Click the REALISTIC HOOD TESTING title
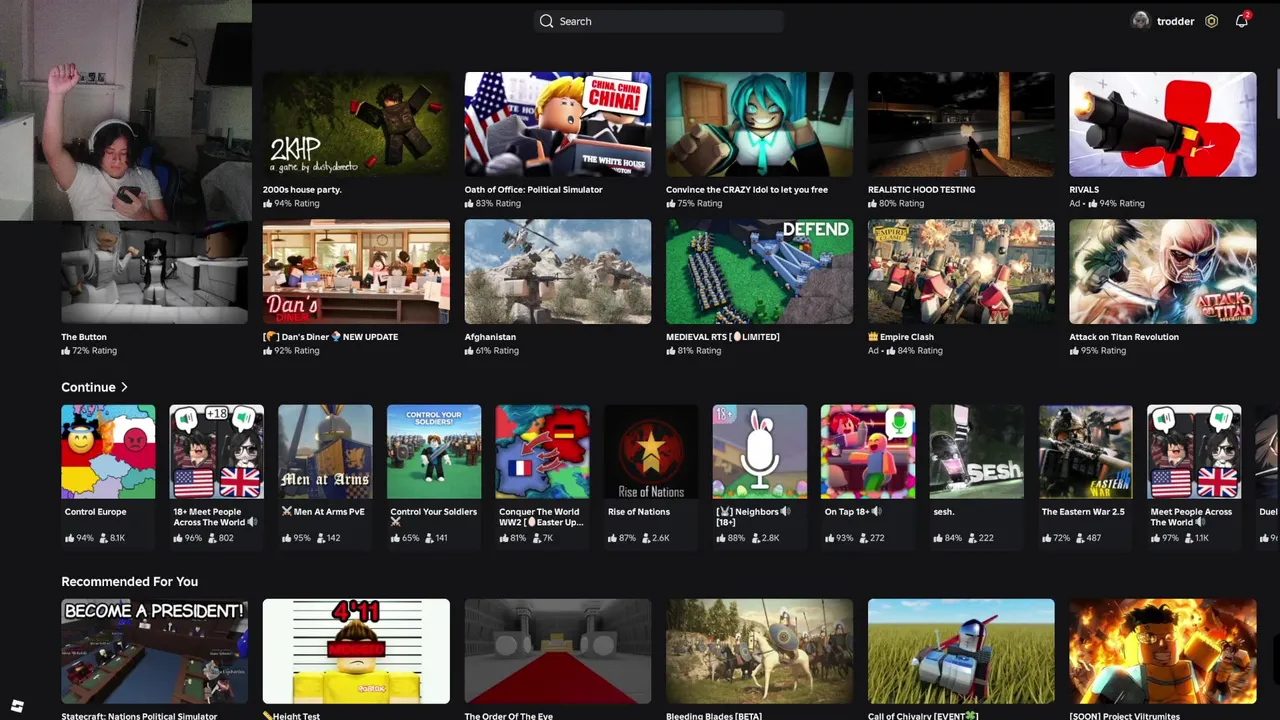 (921, 189)
